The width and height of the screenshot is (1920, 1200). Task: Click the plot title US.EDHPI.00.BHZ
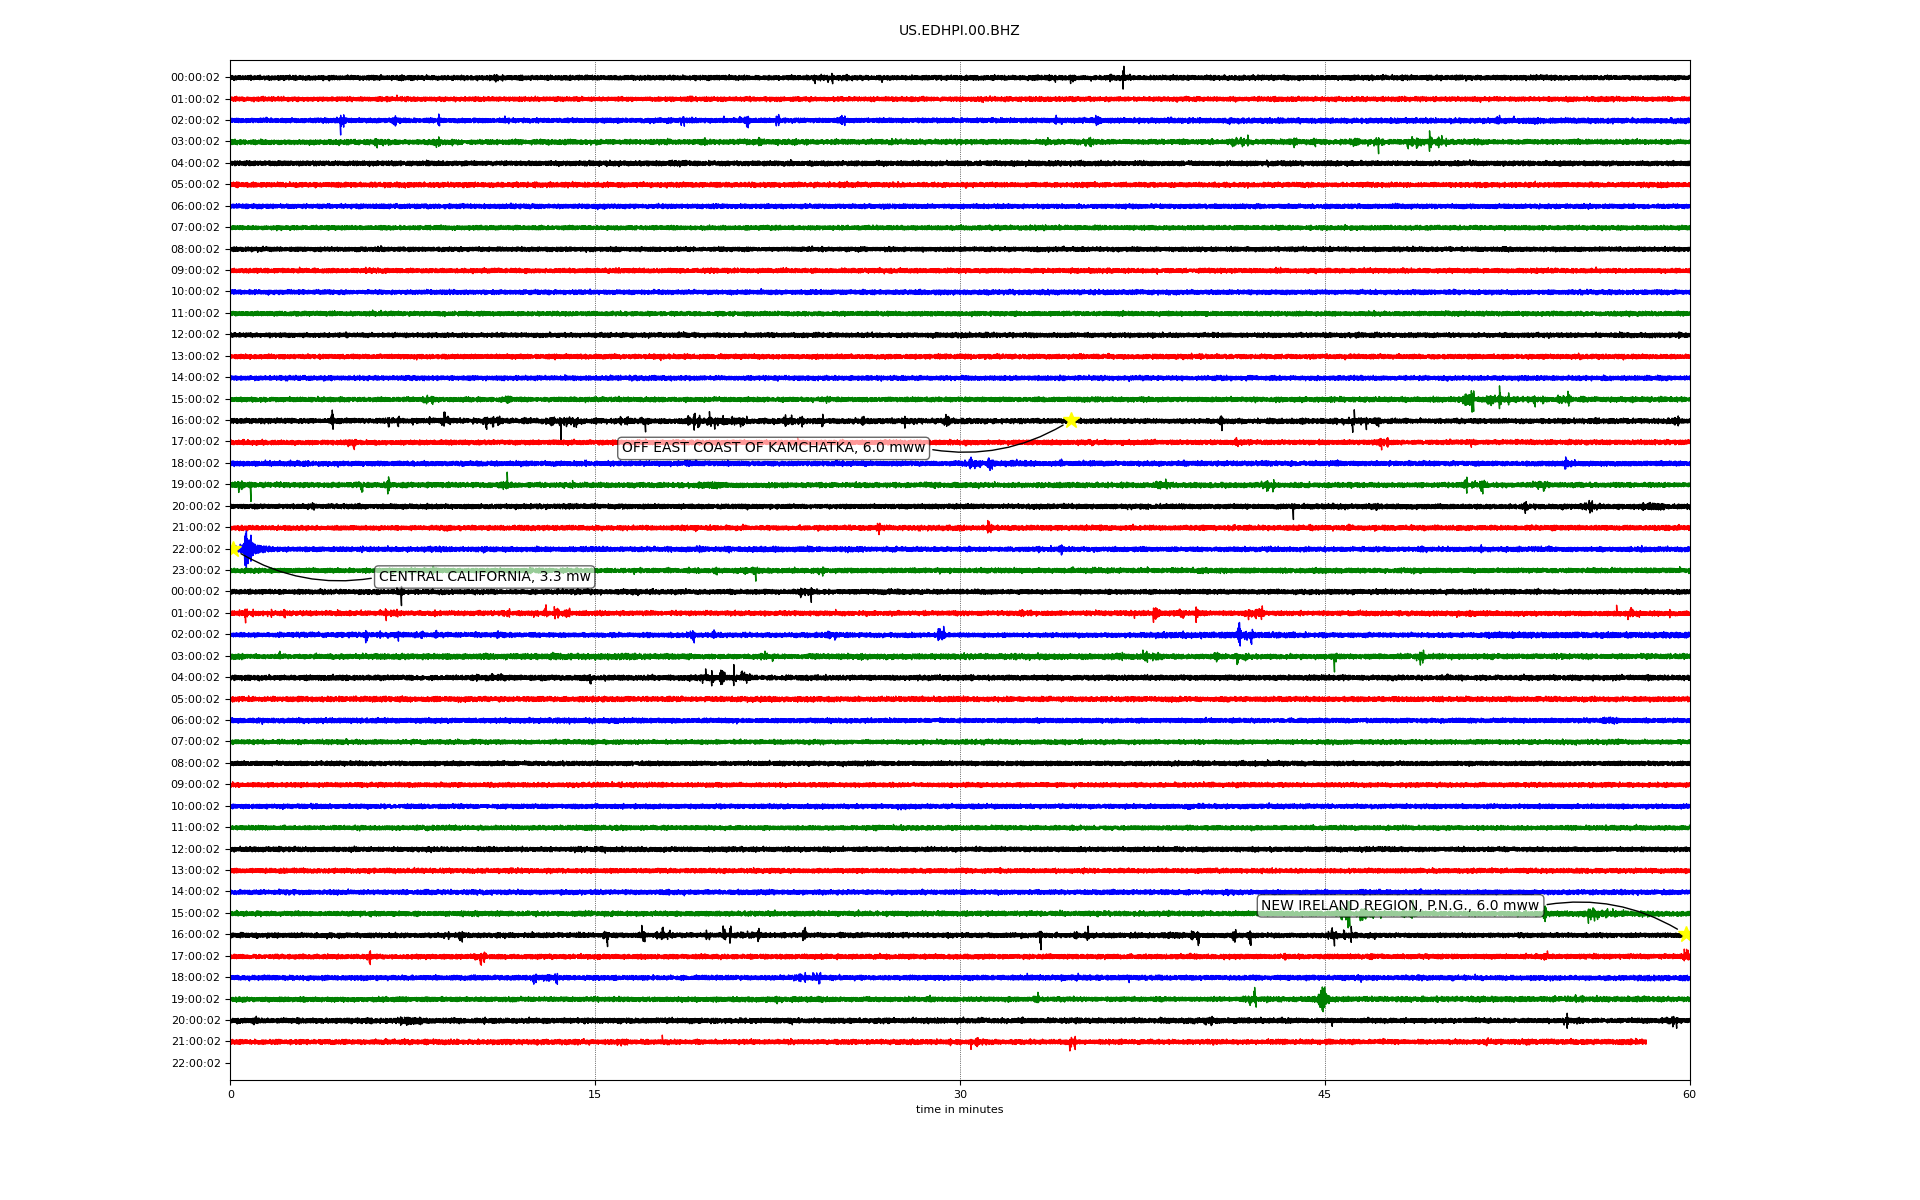click(x=958, y=31)
